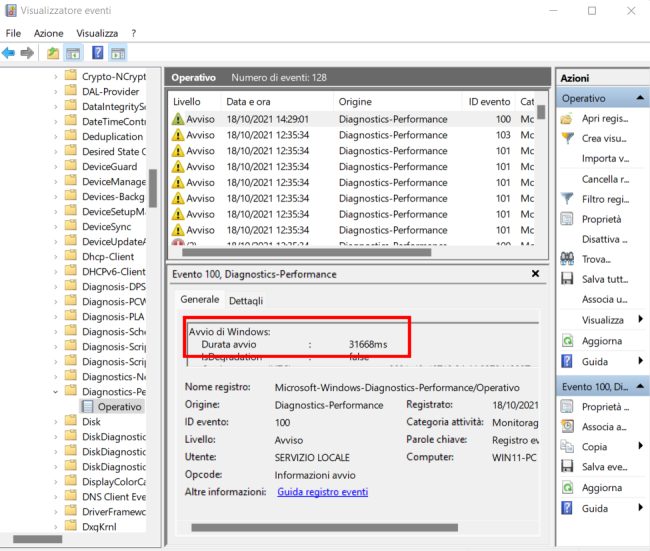The width and height of the screenshot is (650, 551).
Task: Collapse the Operativo actions section header
Action: (640, 98)
